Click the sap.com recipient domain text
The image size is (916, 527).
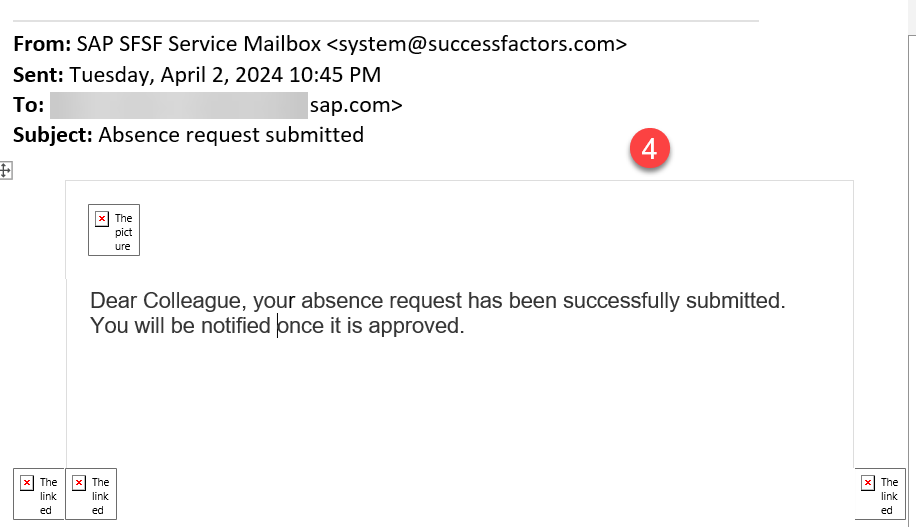[x=356, y=105]
